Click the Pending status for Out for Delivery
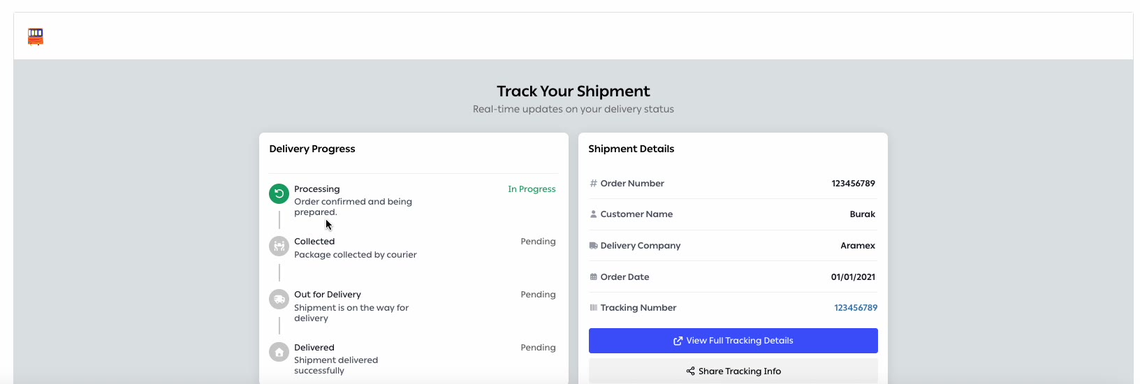Image resolution: width=1140 pixels, height=384 pixels. pyautogui.click(x=538, y=295)
